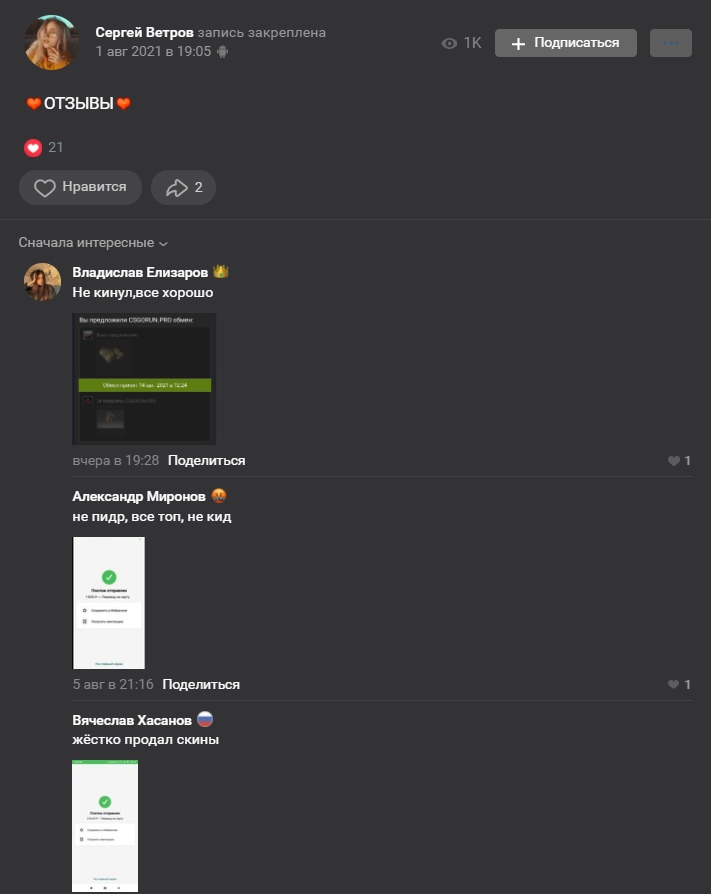This screenshot has height=894, width=711.
Task: Open Александр Миронов's payment screenshot thumbnail
Action: tap(109, 603)
